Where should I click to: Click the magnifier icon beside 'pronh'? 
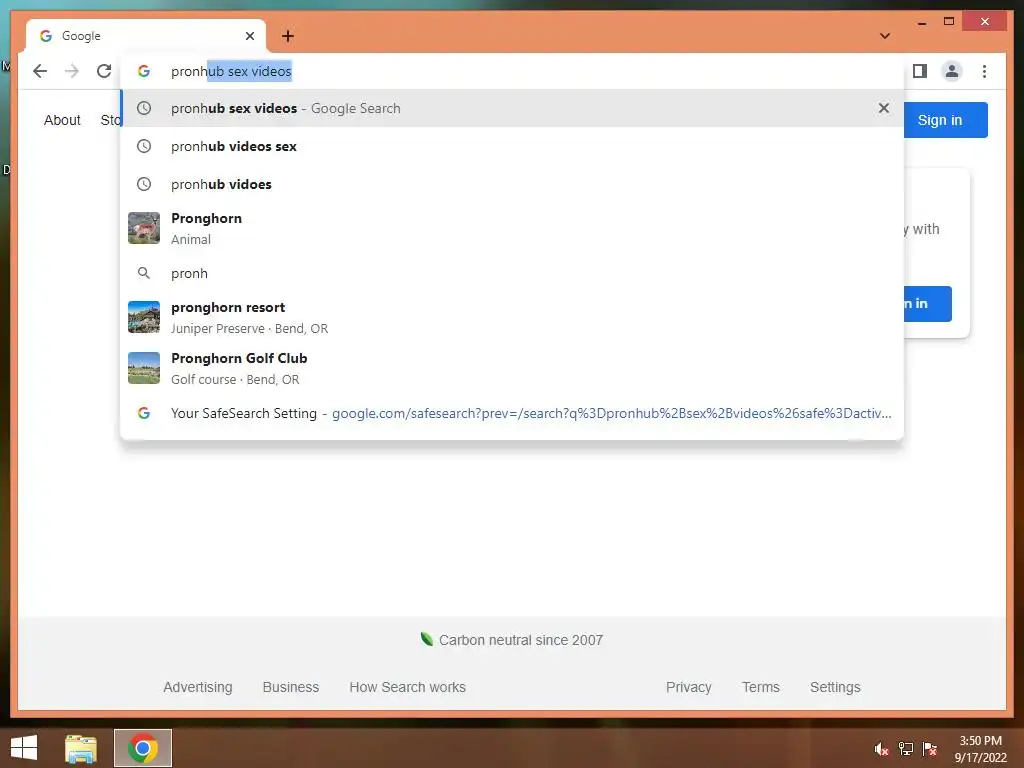click(x=144, y=273)
